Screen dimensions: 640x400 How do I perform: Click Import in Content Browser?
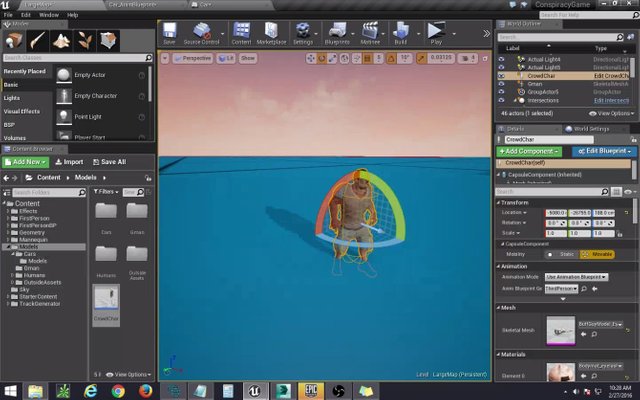coord(69,162)
